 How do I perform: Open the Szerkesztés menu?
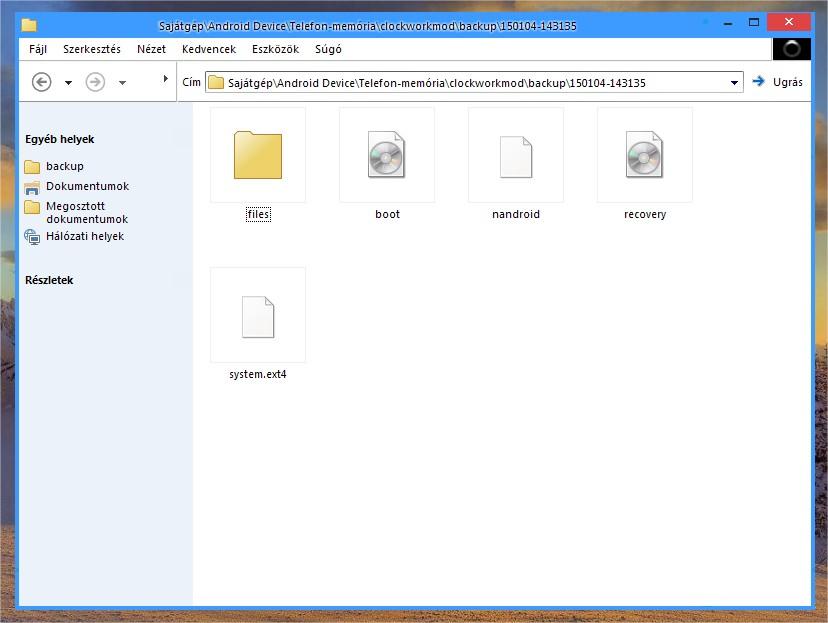[92, 49]
